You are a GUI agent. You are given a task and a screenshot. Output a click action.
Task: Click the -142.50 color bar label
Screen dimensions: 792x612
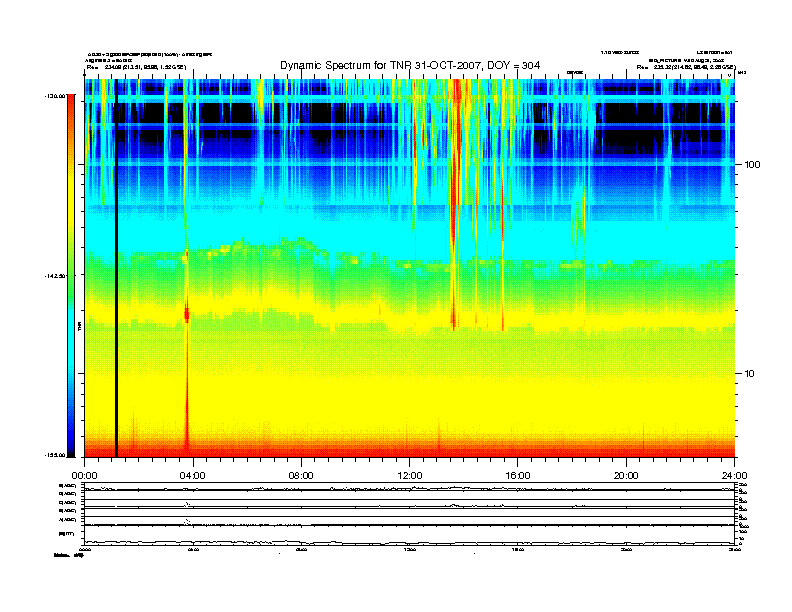click(x=55, y=276)
